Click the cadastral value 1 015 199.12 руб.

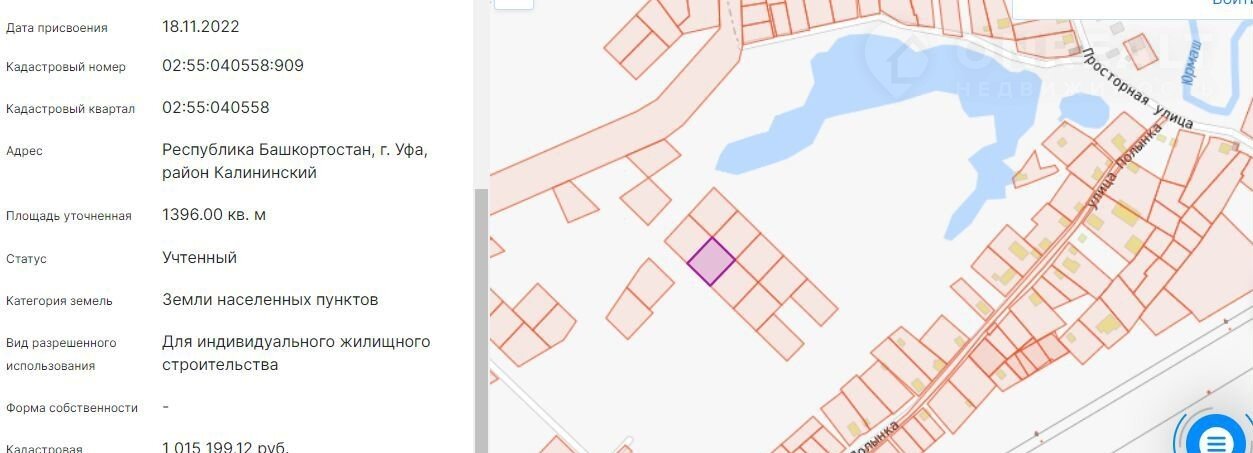(225, 446)
